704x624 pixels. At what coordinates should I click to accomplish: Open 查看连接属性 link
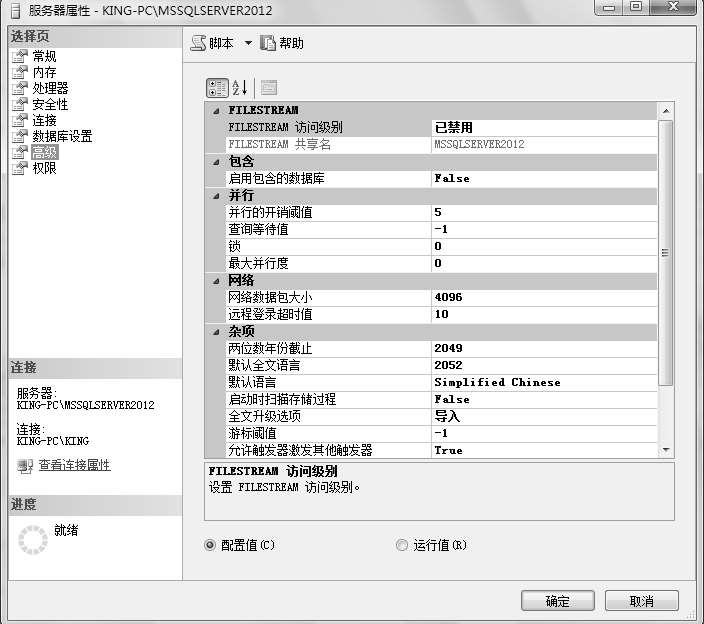(75, 465)
